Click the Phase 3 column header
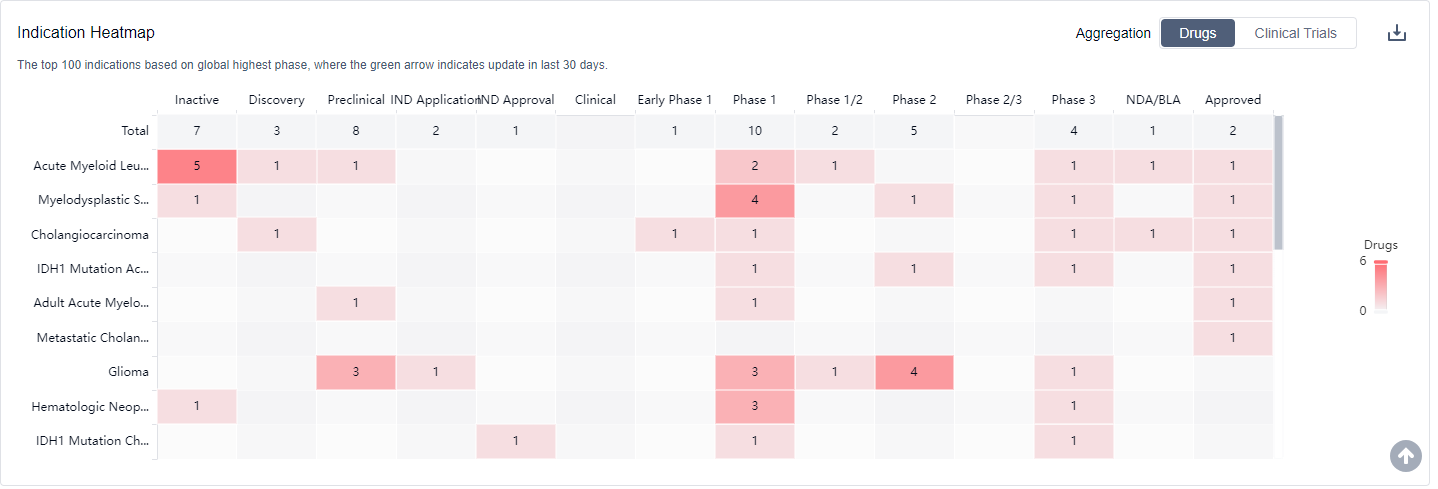1438x489 pixels. (1073, 100)
